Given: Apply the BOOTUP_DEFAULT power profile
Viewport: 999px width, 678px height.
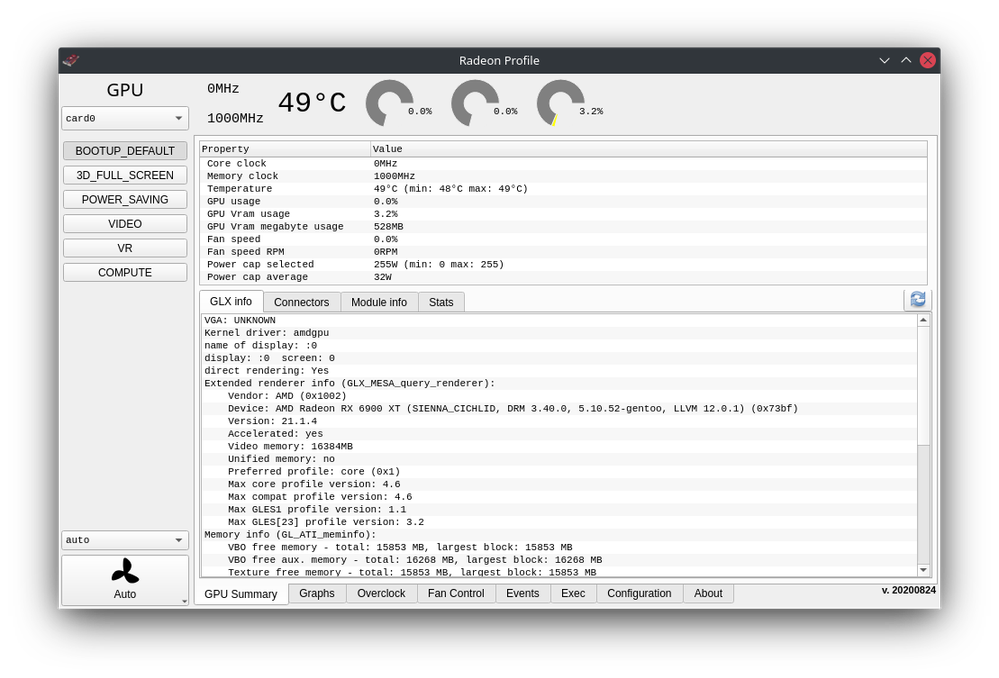Looking at the screenshot, I should [x=125, y=151].
